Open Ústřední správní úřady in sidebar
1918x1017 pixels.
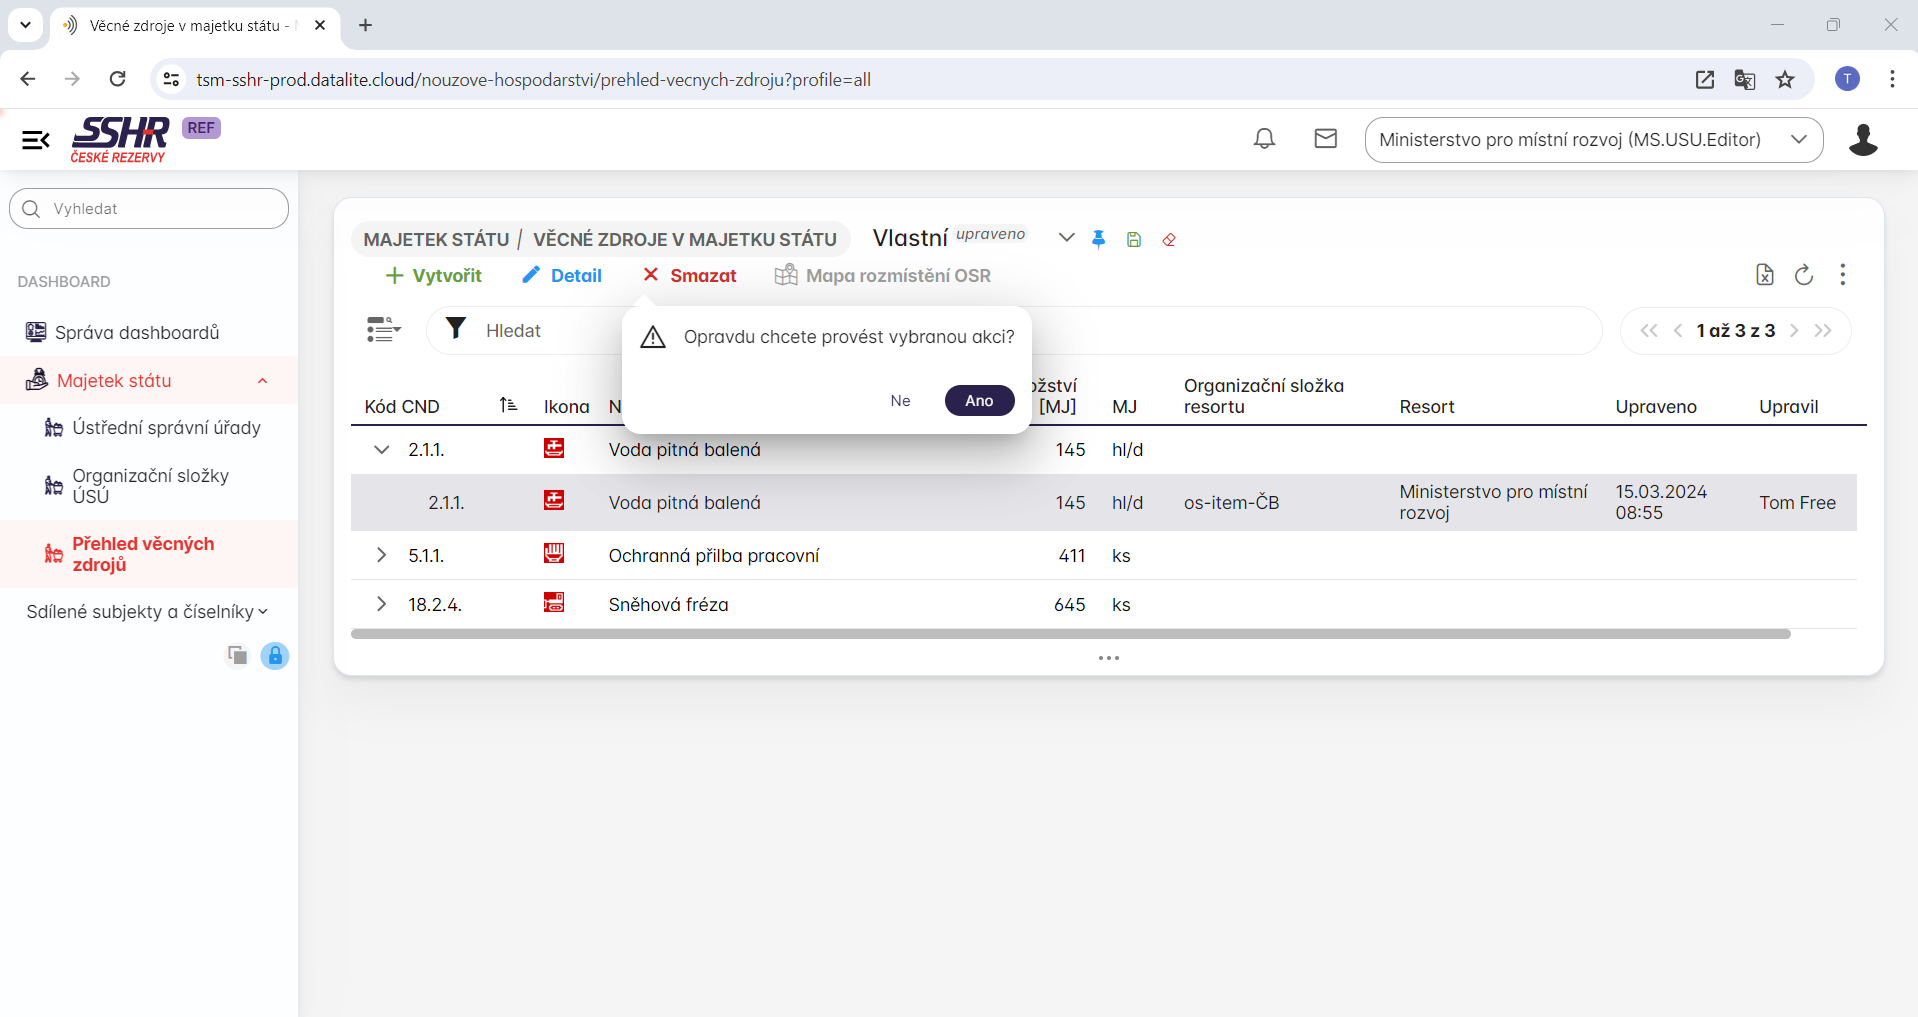click(x=166, y=428)
